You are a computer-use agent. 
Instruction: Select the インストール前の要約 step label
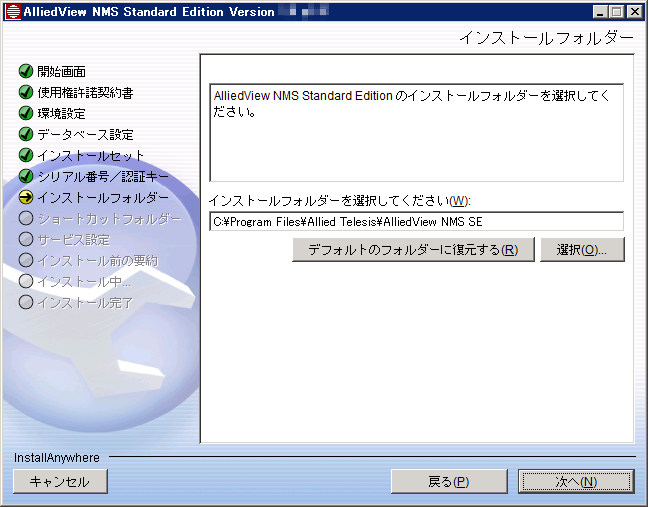[98, 261]
